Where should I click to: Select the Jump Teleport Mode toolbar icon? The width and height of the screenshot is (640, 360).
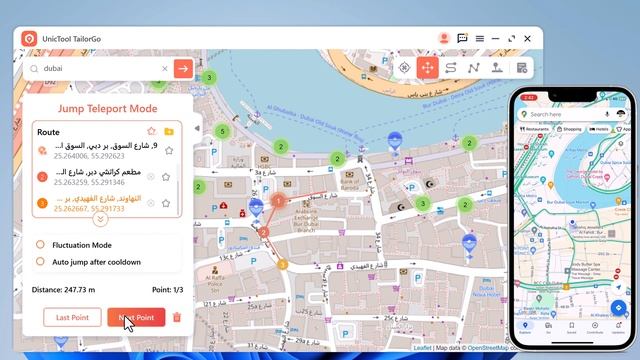[427, 68]
